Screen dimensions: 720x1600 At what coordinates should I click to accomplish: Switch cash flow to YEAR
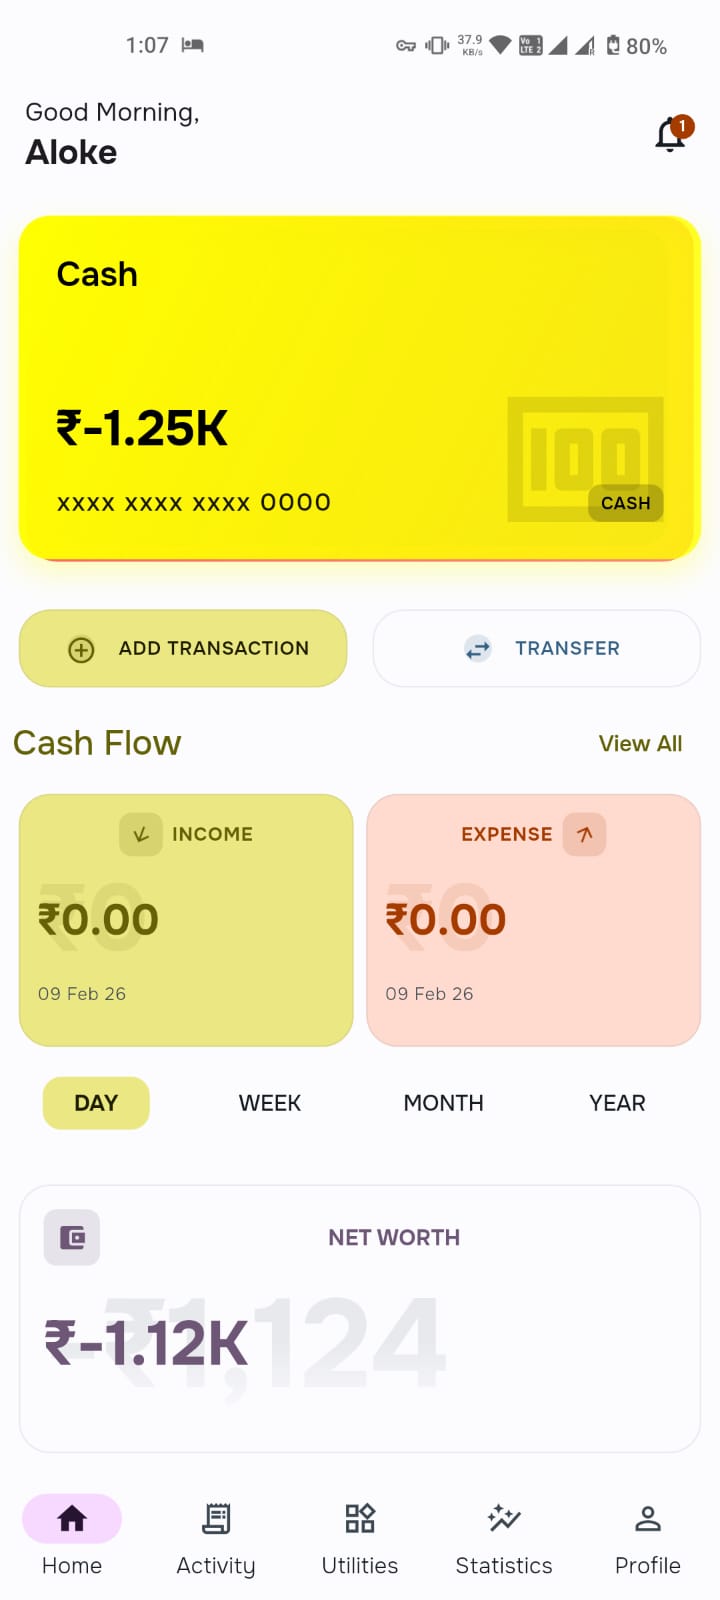pos(617,1103)
